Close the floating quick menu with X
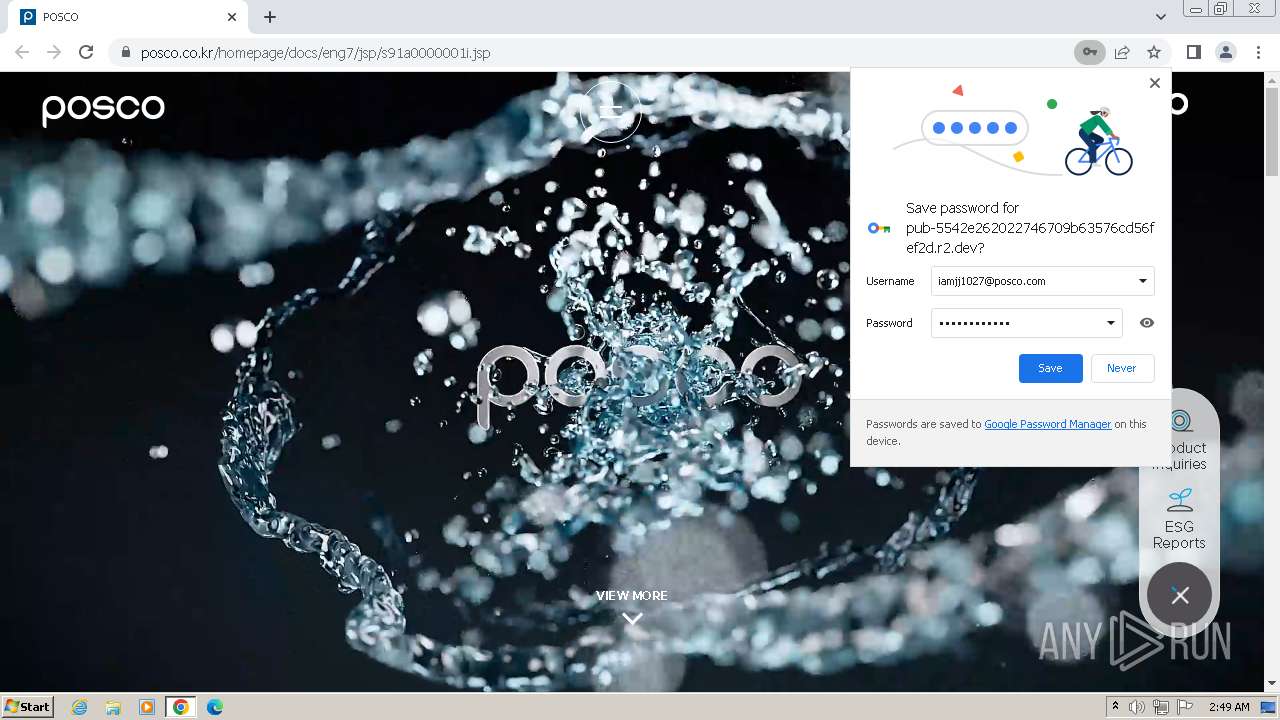Viewport: 1280px width, 720px height. pos(1180,595)
